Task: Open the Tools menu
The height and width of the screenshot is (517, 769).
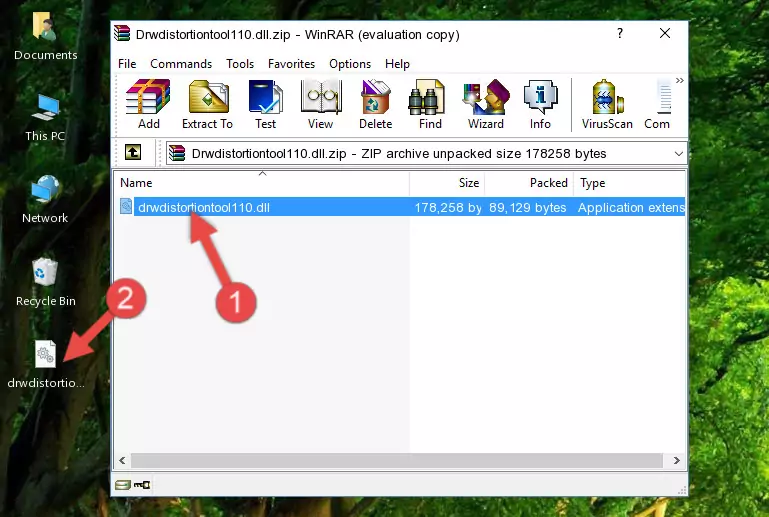Action: pos(240,64)
